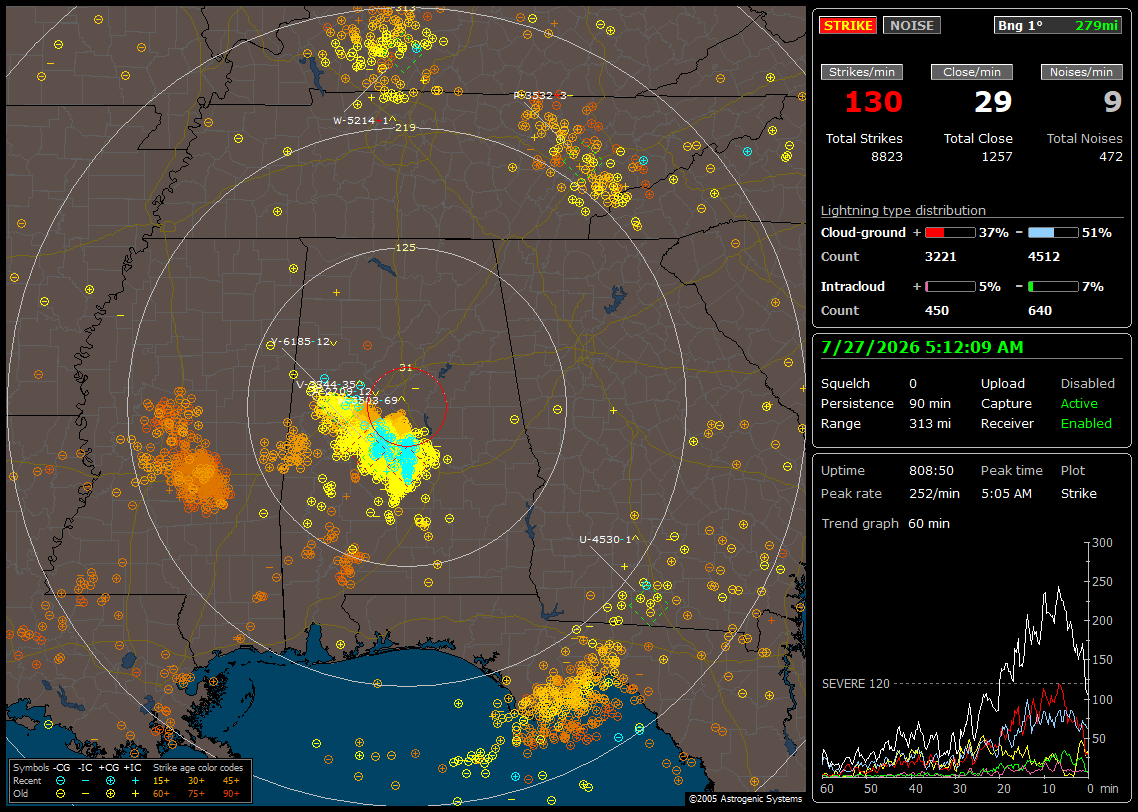
Task: Toggle the STRIKE indicator button
Action: tap(848, 25)
